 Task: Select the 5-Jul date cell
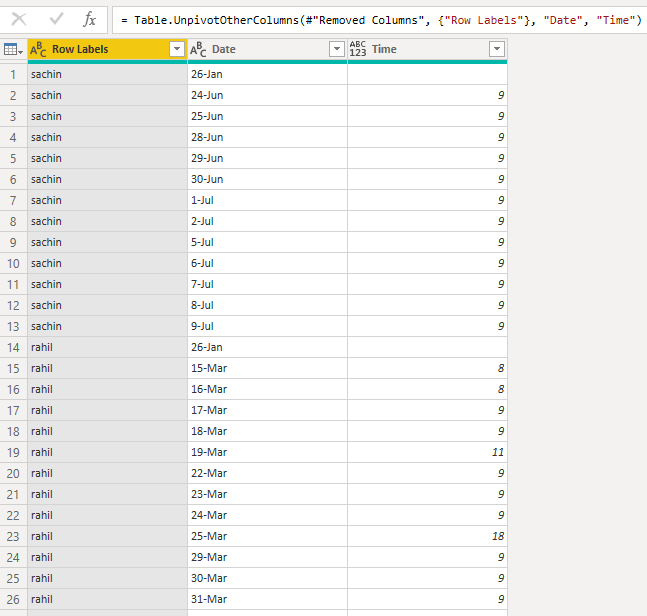(x=267, y=243)
